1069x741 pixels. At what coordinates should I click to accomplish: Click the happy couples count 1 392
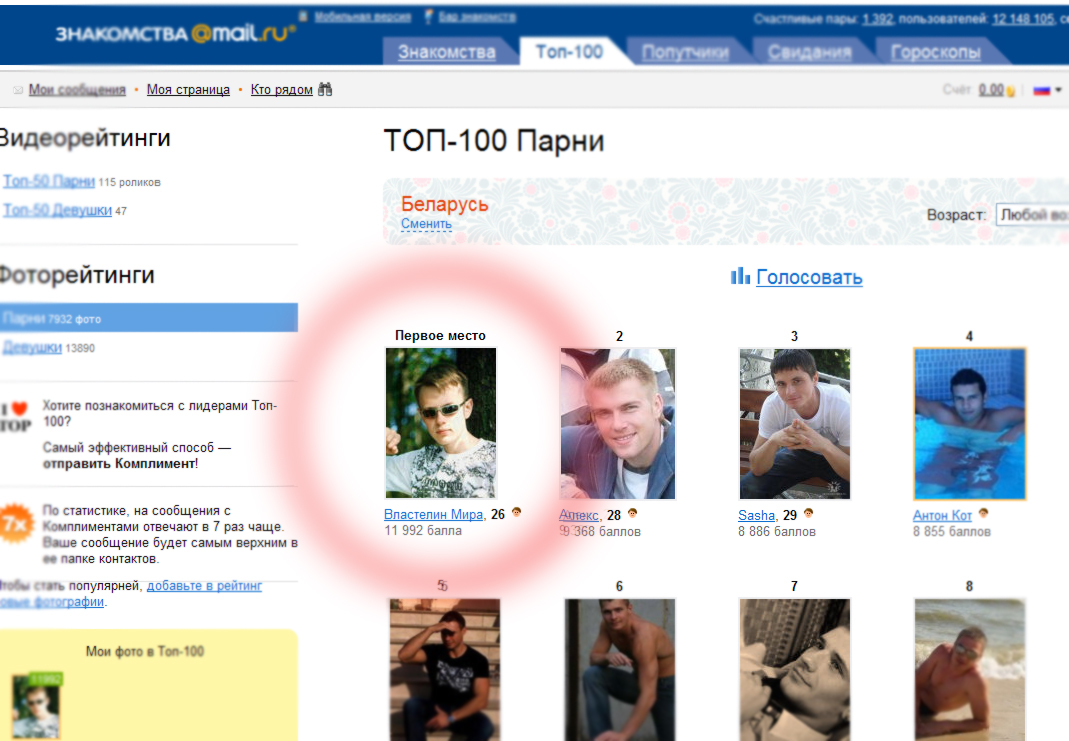877,18
